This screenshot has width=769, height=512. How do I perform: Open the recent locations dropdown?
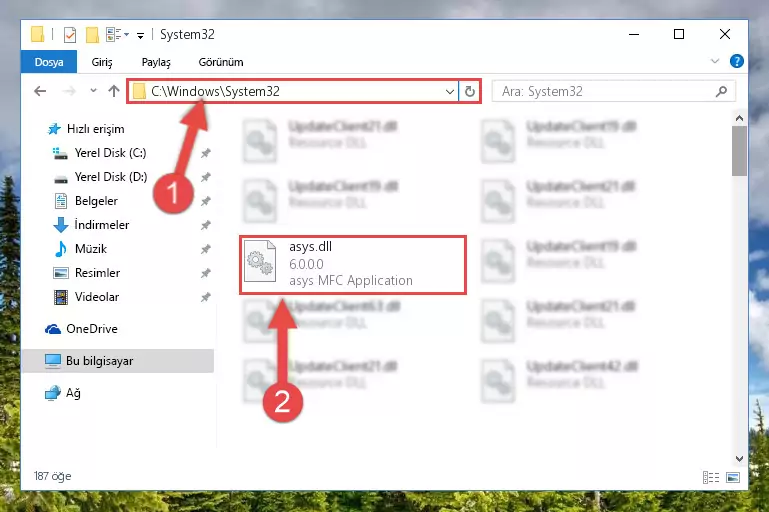(93, 91)
